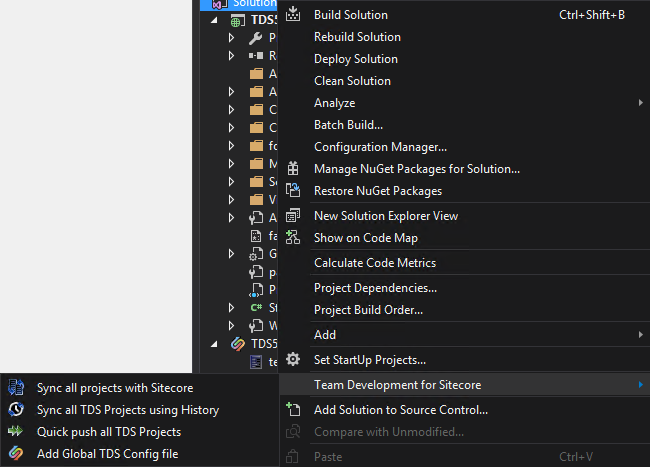Click the Show on Code Map icon
Viewport: 650px width, 467px height.
click(x=293, y=237)
